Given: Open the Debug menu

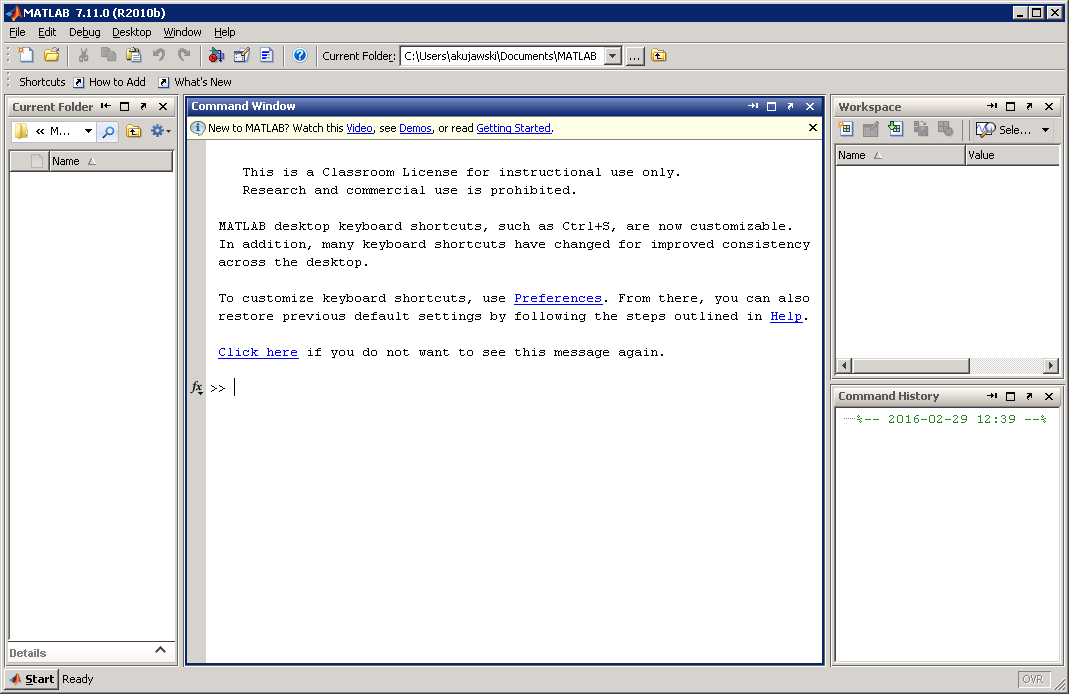Looking at the screenshot, I should 85,32.
